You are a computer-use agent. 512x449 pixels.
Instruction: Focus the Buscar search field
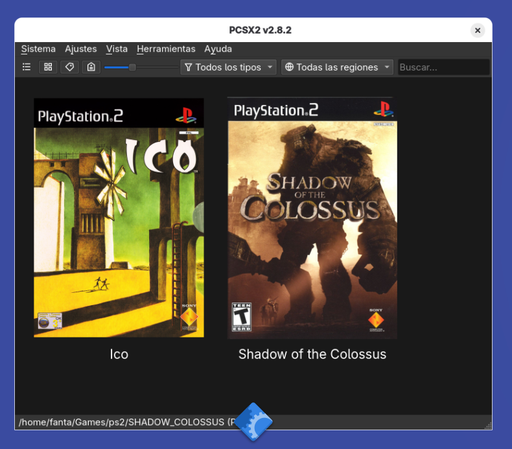tap(444, 67)
